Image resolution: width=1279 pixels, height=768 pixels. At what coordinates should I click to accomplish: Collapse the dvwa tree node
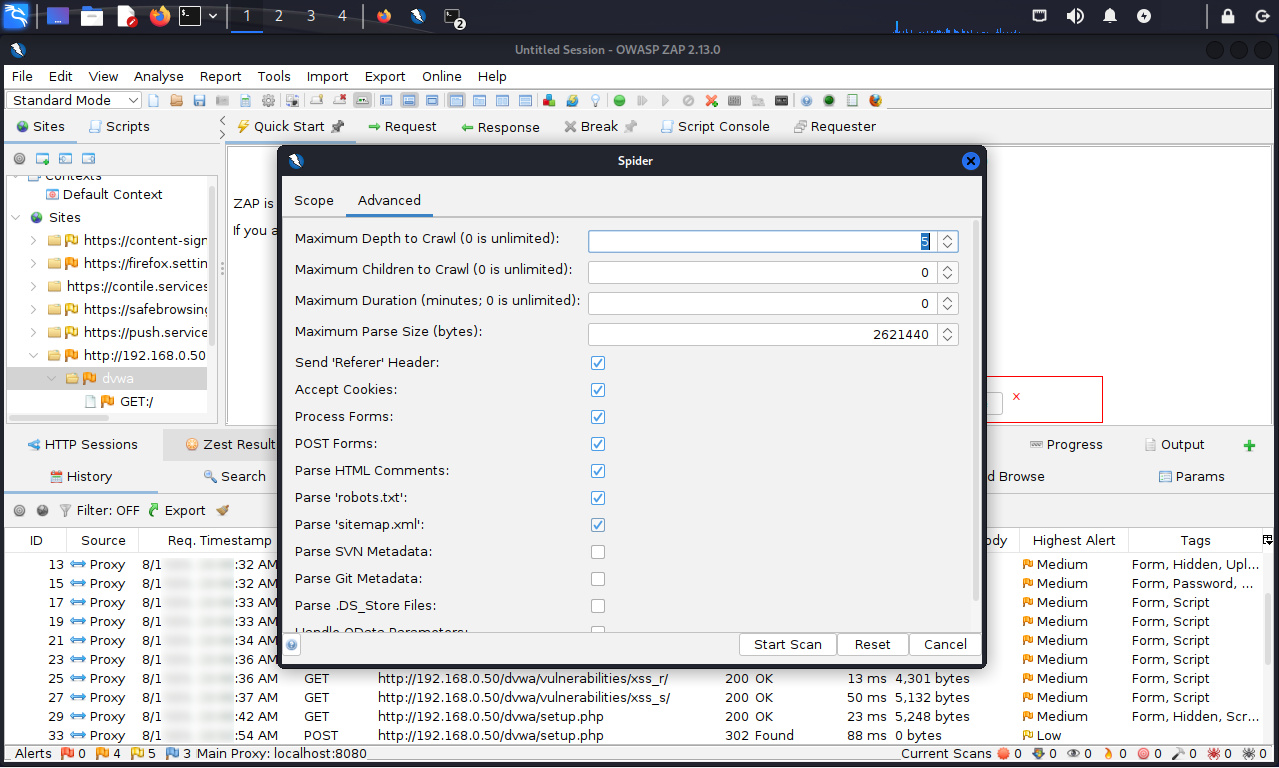[x=51, y=379]
